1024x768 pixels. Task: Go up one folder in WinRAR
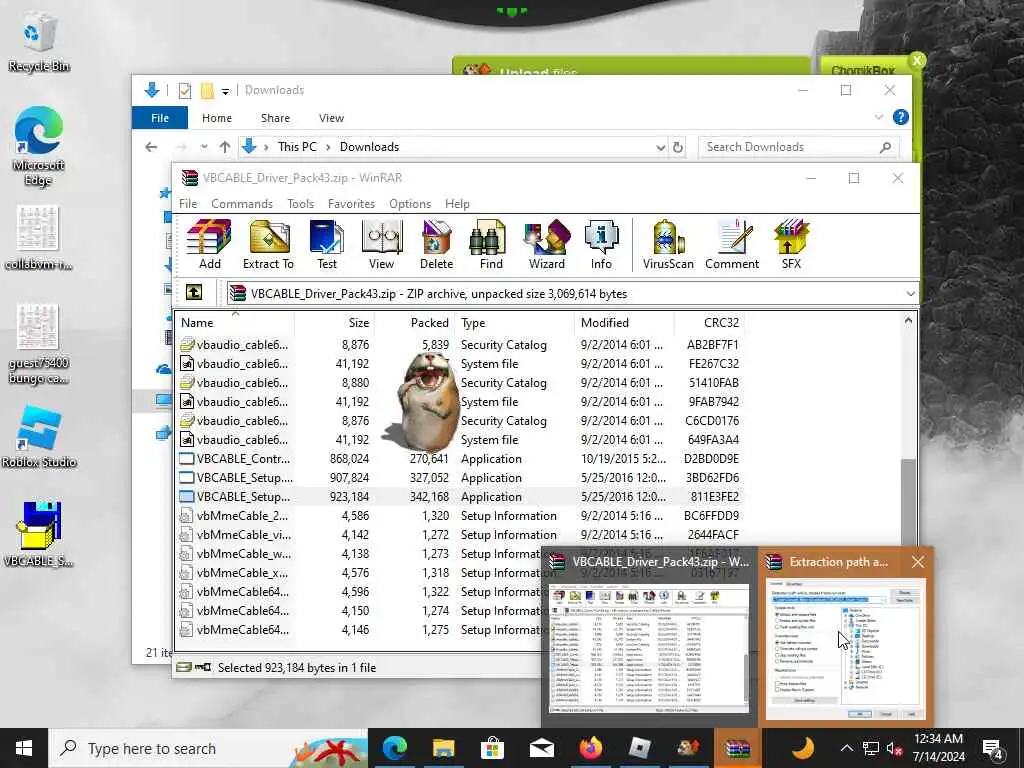point(194,293)
